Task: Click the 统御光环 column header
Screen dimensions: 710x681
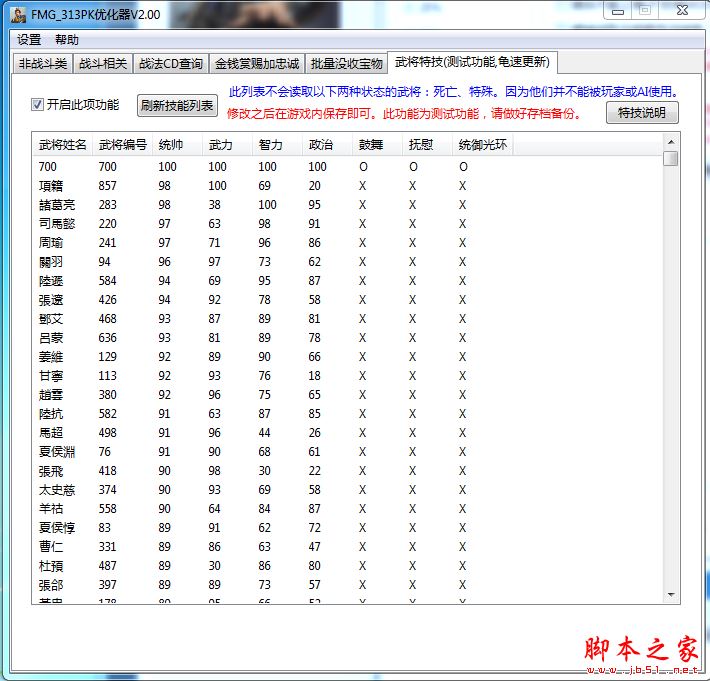Action: 482,145
